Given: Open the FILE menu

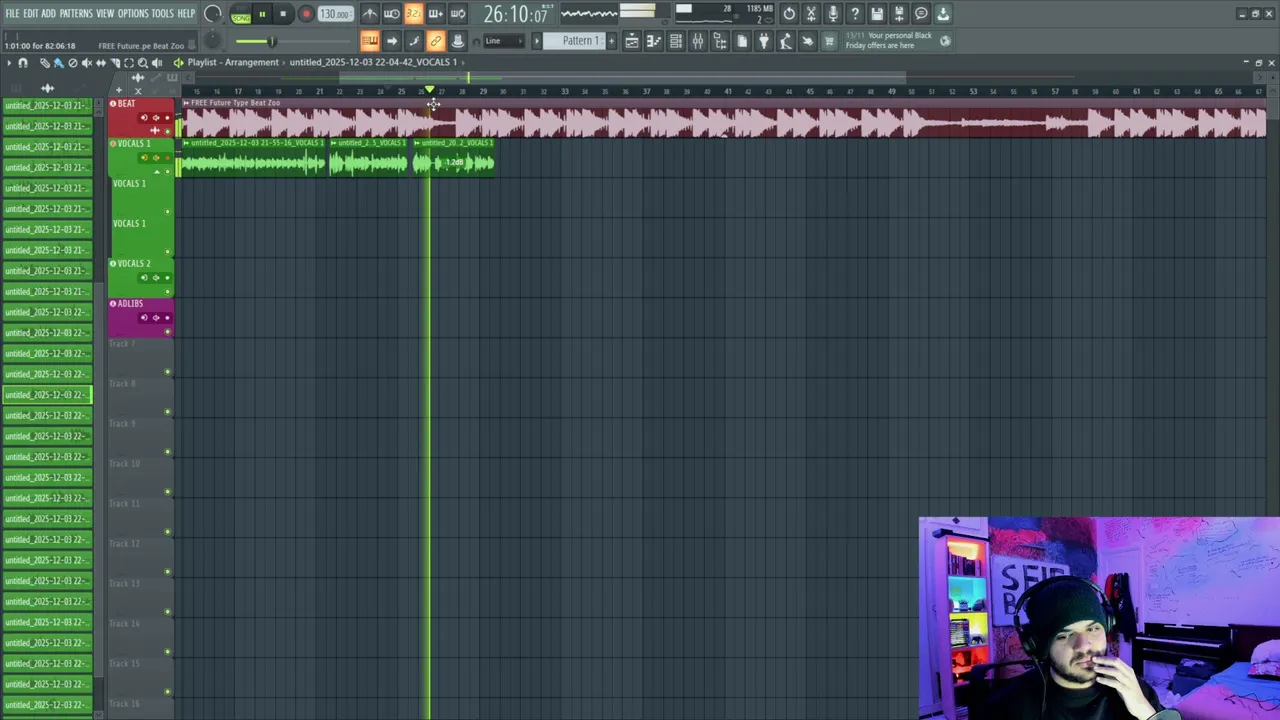Looking at the screenshot, I should [12, 14].
